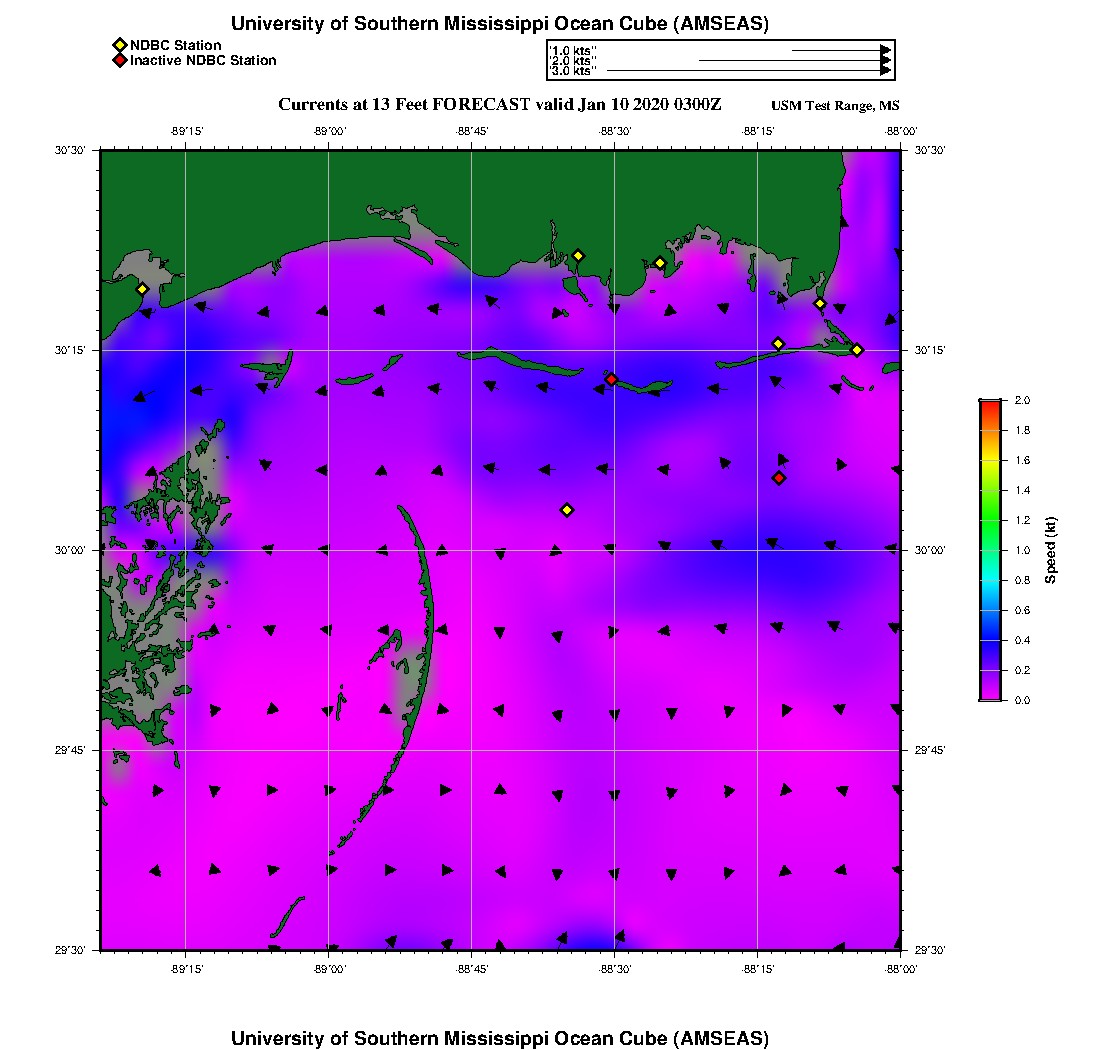Select the southernmost yellow NDBC station marker

[x=567, y=510]
